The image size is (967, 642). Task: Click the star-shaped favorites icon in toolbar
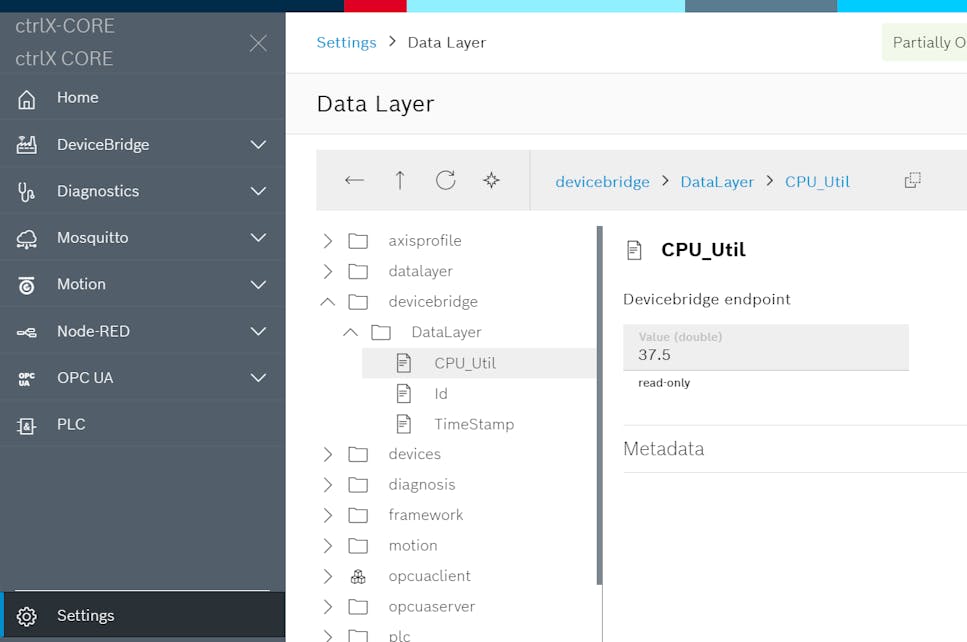[491, 180]
